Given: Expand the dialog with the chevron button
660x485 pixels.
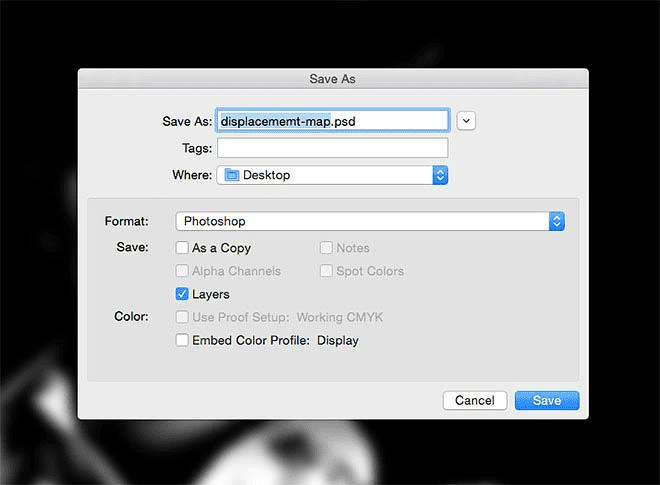Looking at the screenshot, I should point(466,120).
